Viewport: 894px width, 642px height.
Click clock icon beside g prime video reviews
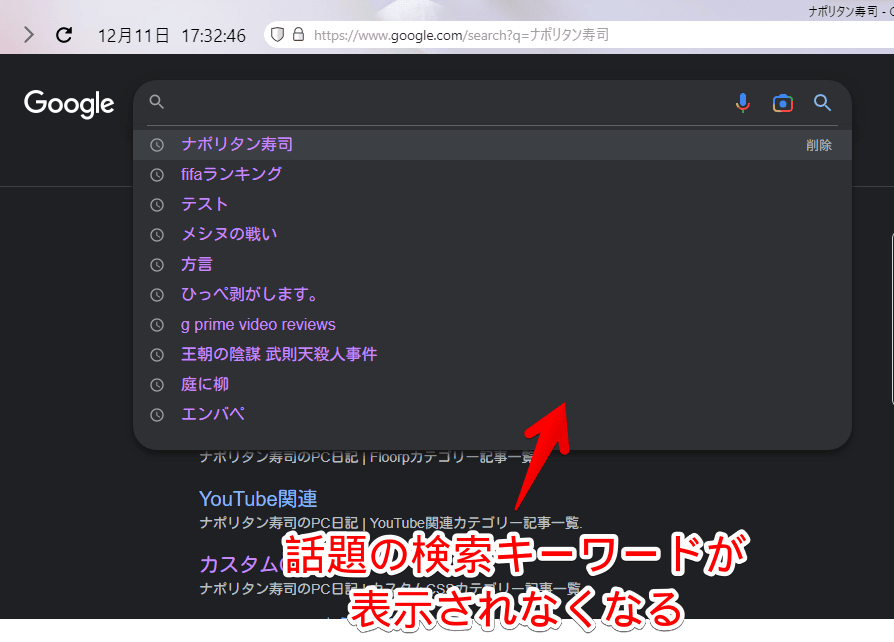coord(157,325)
